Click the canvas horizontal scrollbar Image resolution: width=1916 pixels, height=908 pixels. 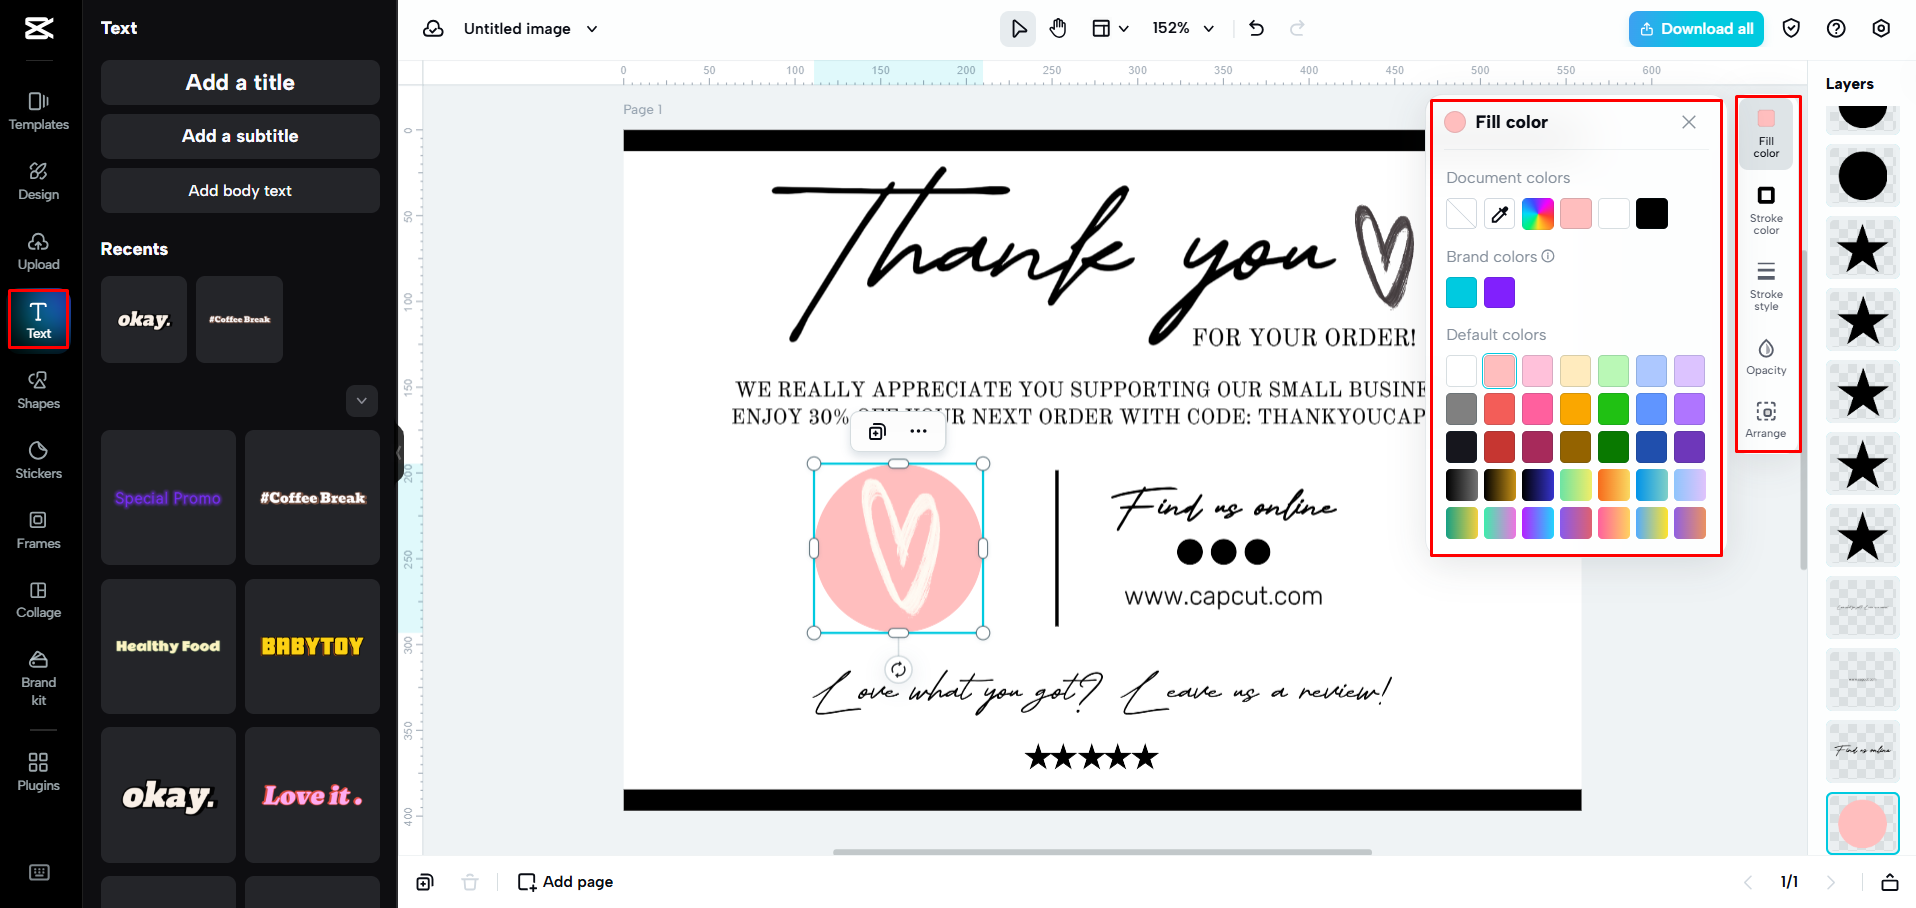coord(1102,852)
